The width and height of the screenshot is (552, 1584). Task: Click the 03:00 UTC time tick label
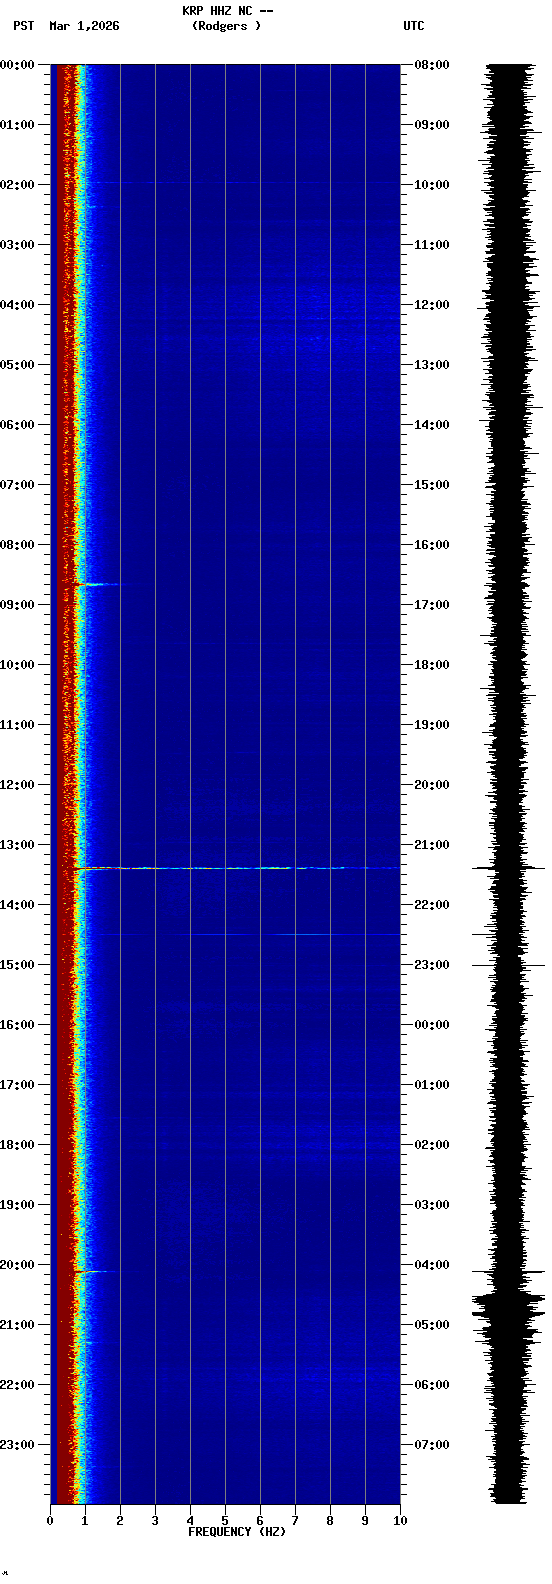432,1205
